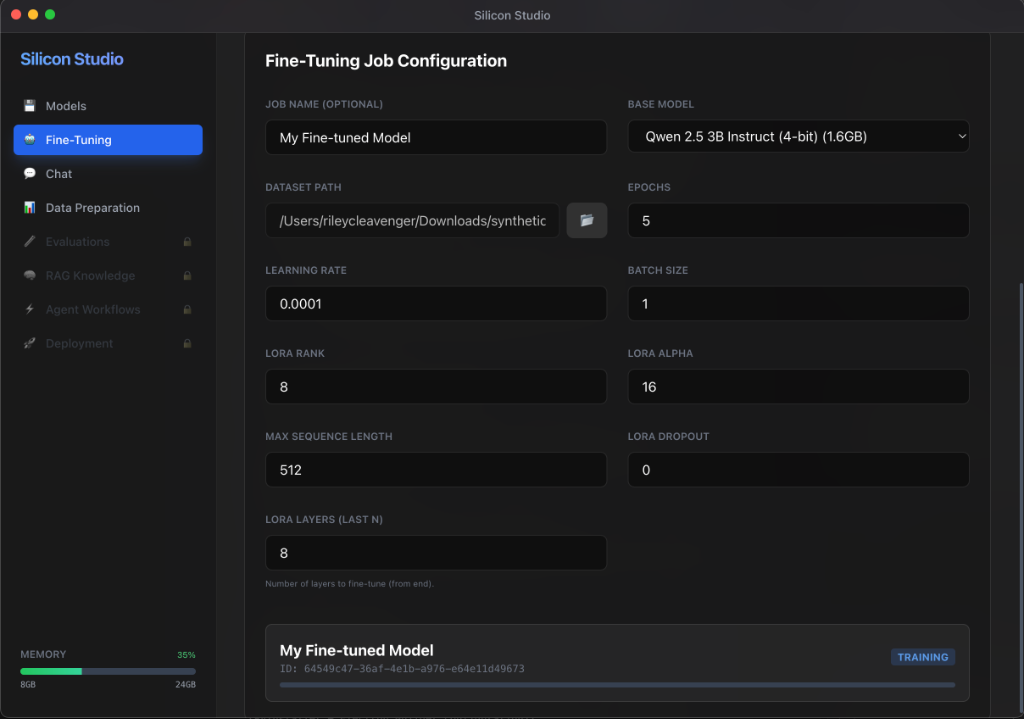Viewport: 1024px width, 719px height.
Task: Focus the Learning Rate field showing 0.0001
Action: [x=436, y=304]
